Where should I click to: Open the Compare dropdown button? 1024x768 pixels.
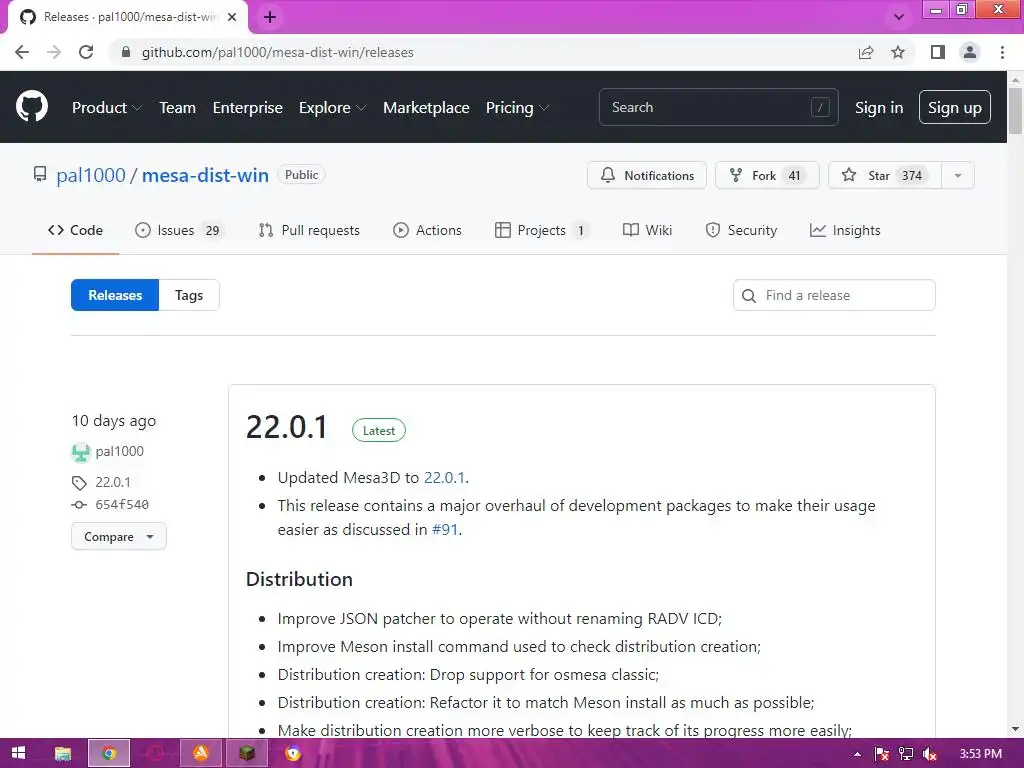[118, 536]
